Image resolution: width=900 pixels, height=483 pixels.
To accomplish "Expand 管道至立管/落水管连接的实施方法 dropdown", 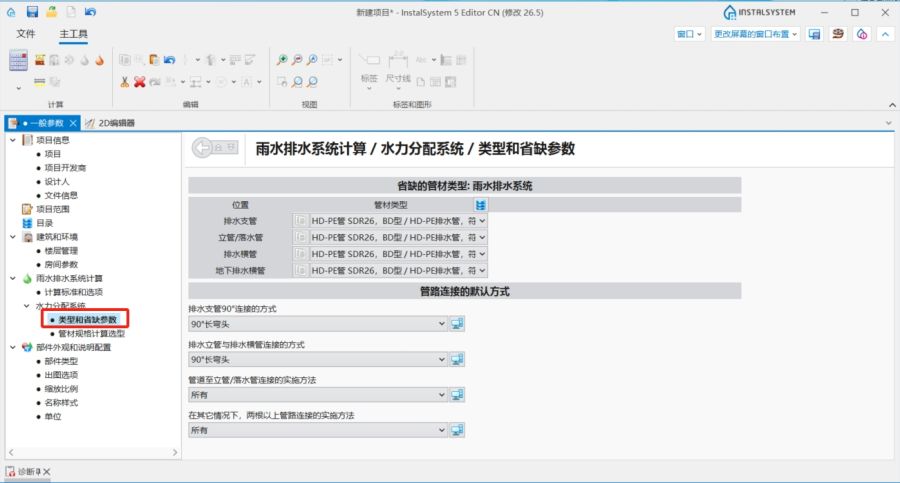I will coord(442,394).
